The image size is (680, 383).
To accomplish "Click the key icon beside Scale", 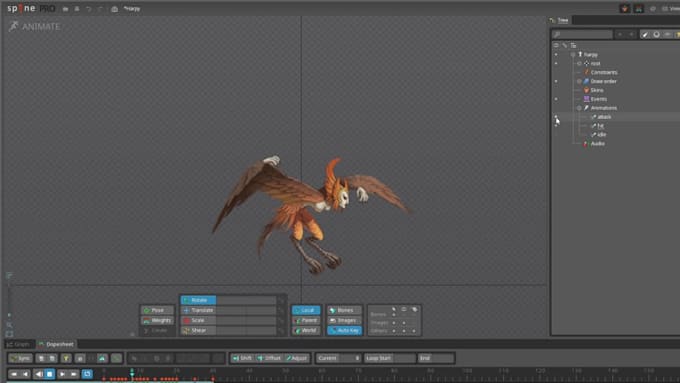I will 281,320.
